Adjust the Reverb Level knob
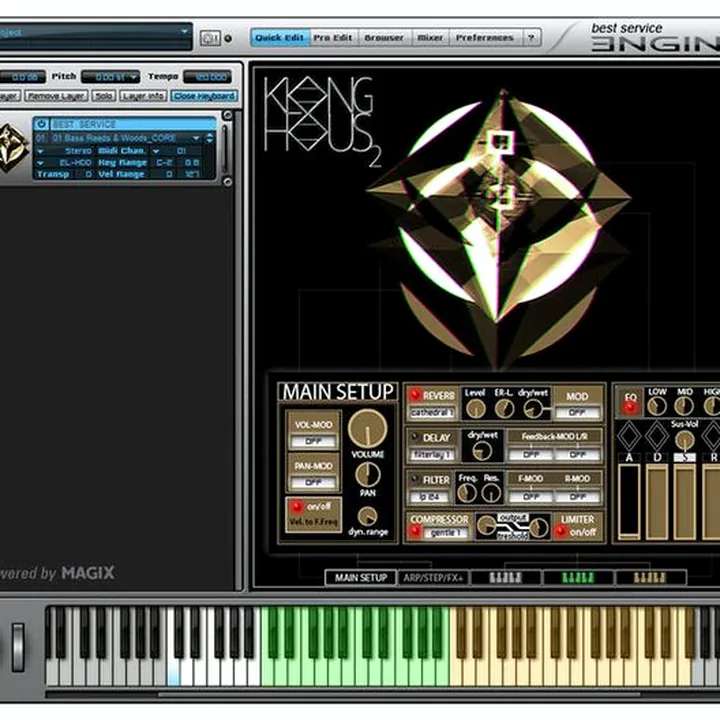The height and width of the screenshot is (720, 720). click(x=475, y=408)
